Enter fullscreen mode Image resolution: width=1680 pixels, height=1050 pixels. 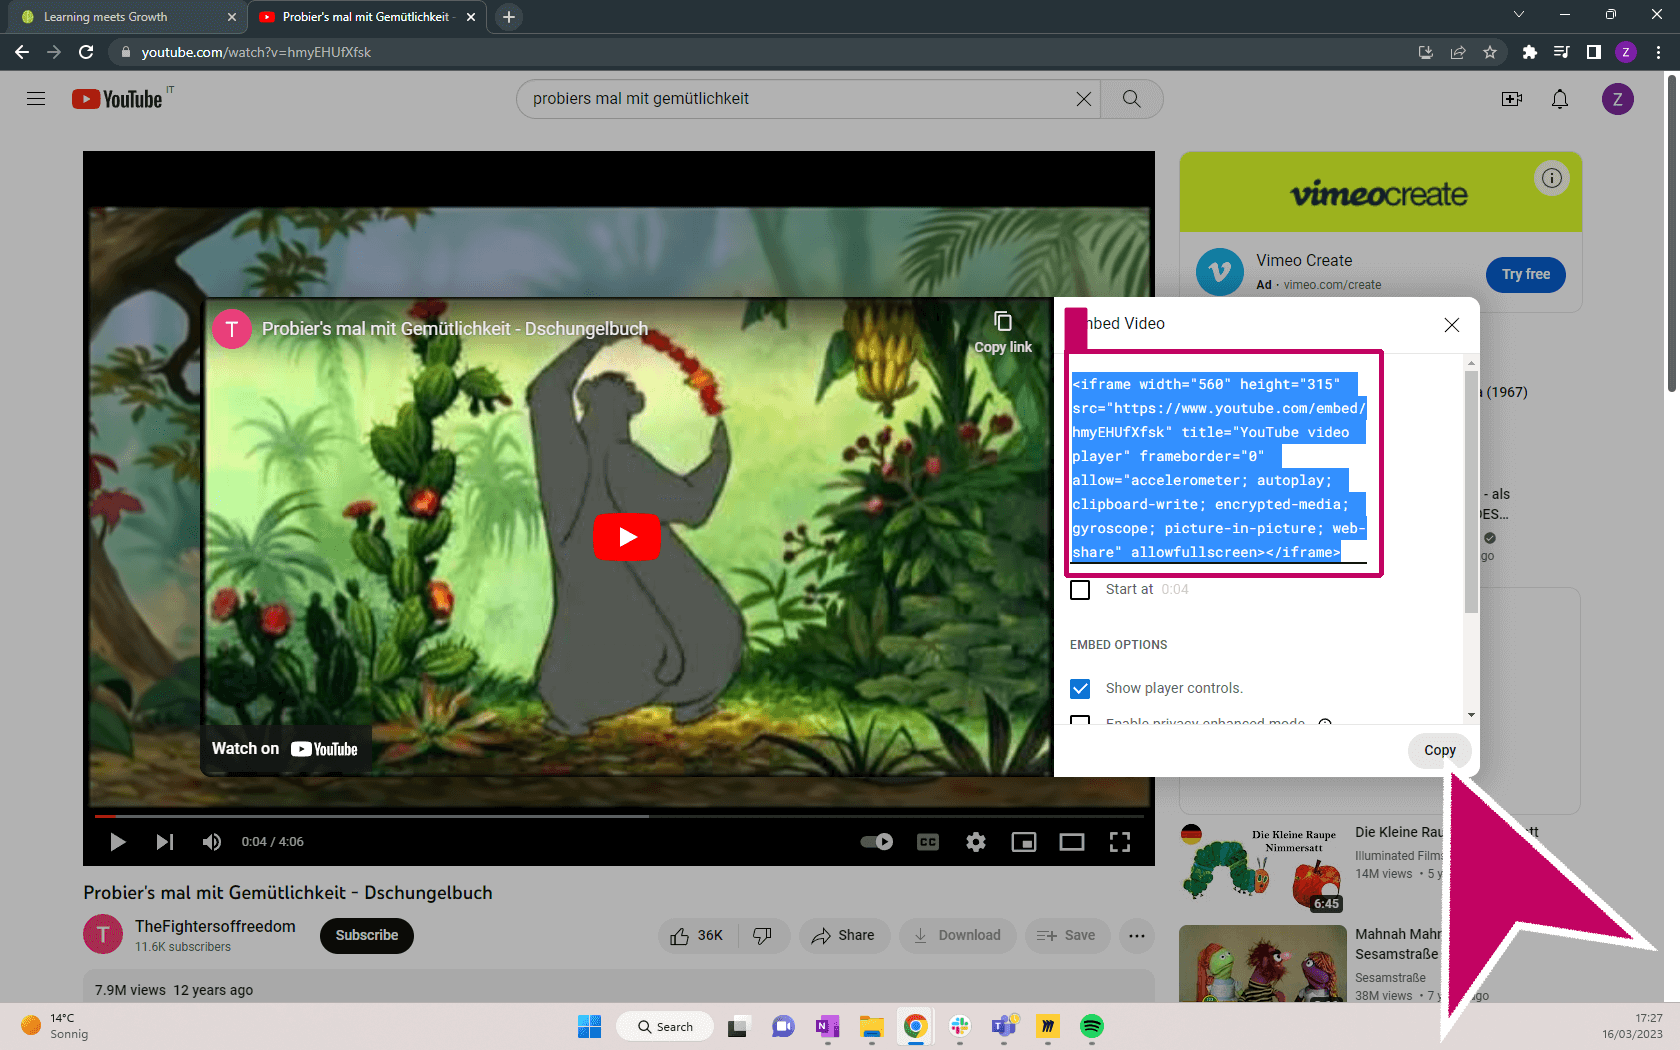tap(1120, 842)
